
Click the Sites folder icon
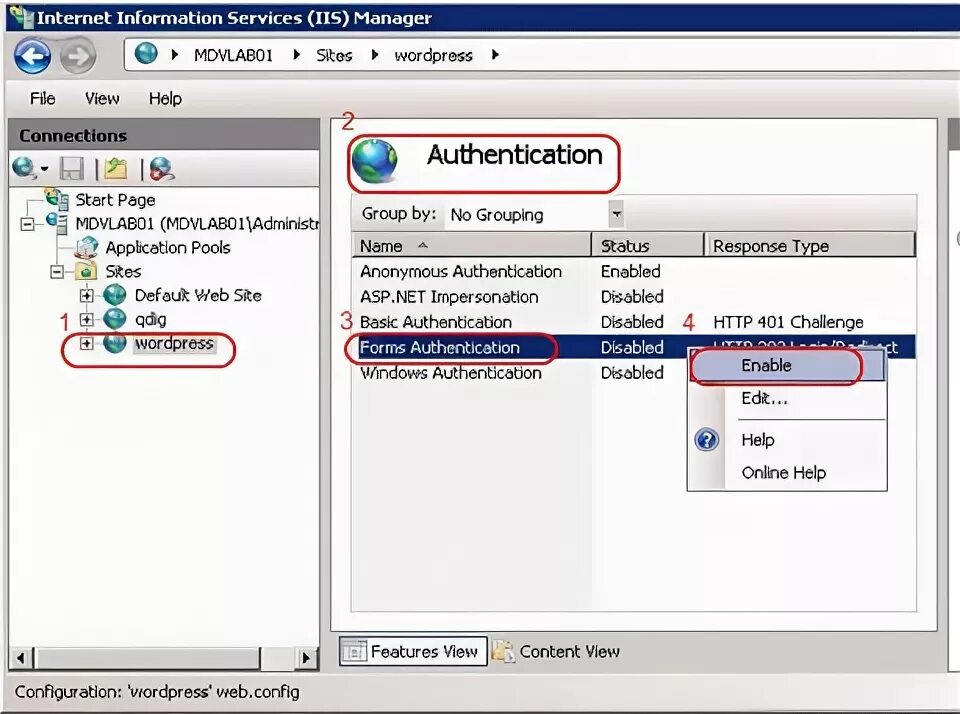(x=86, y=271)
